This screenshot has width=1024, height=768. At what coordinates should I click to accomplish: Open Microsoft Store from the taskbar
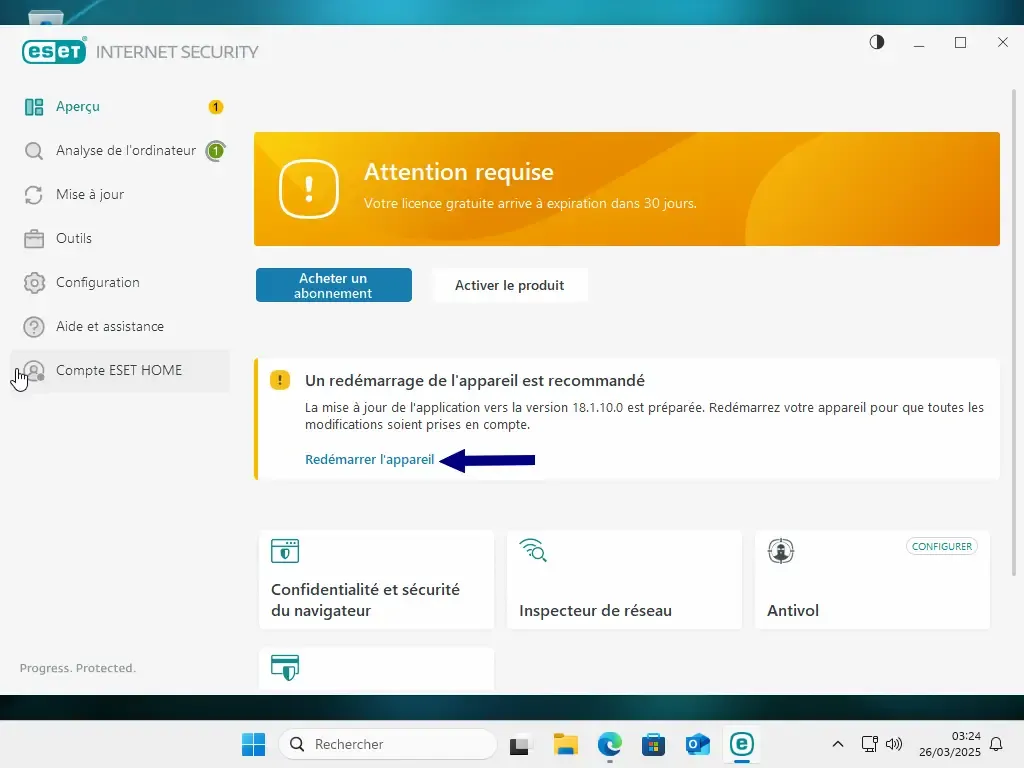pos(653,744)
